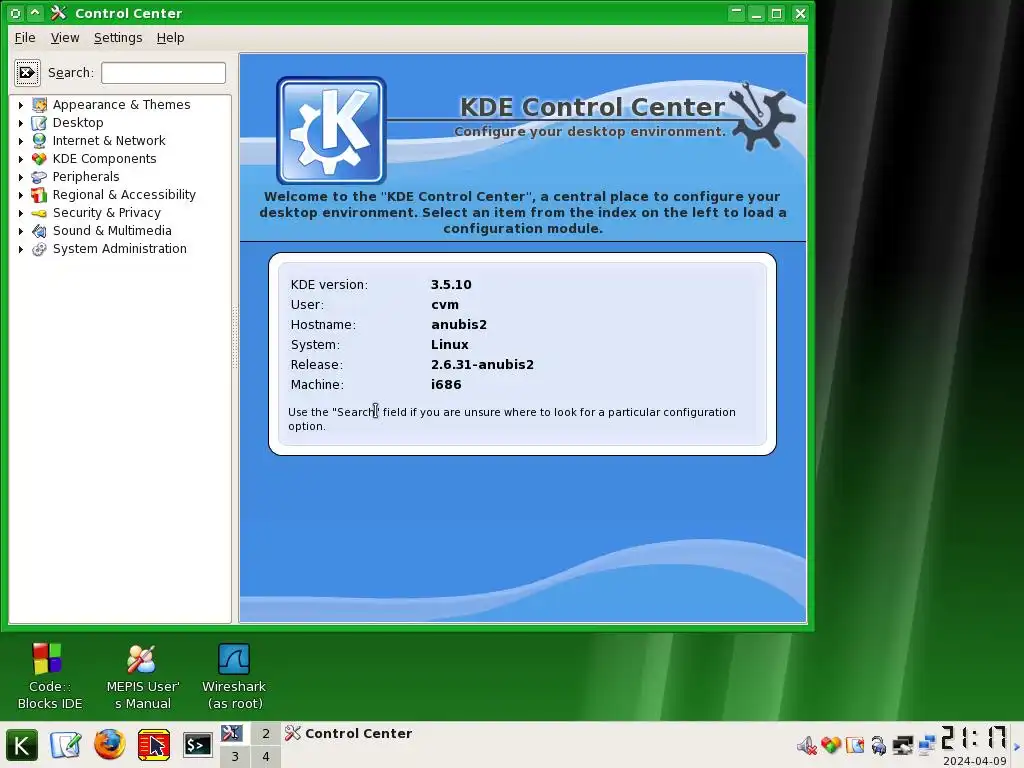The height and width of the screenshot is (768, 1024).
Task: Open the Settings menu
Action: 118,38
